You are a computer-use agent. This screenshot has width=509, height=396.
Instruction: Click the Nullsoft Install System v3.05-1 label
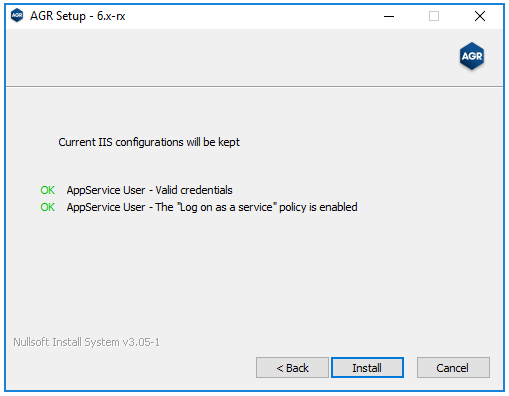click(x=86, y=342)
